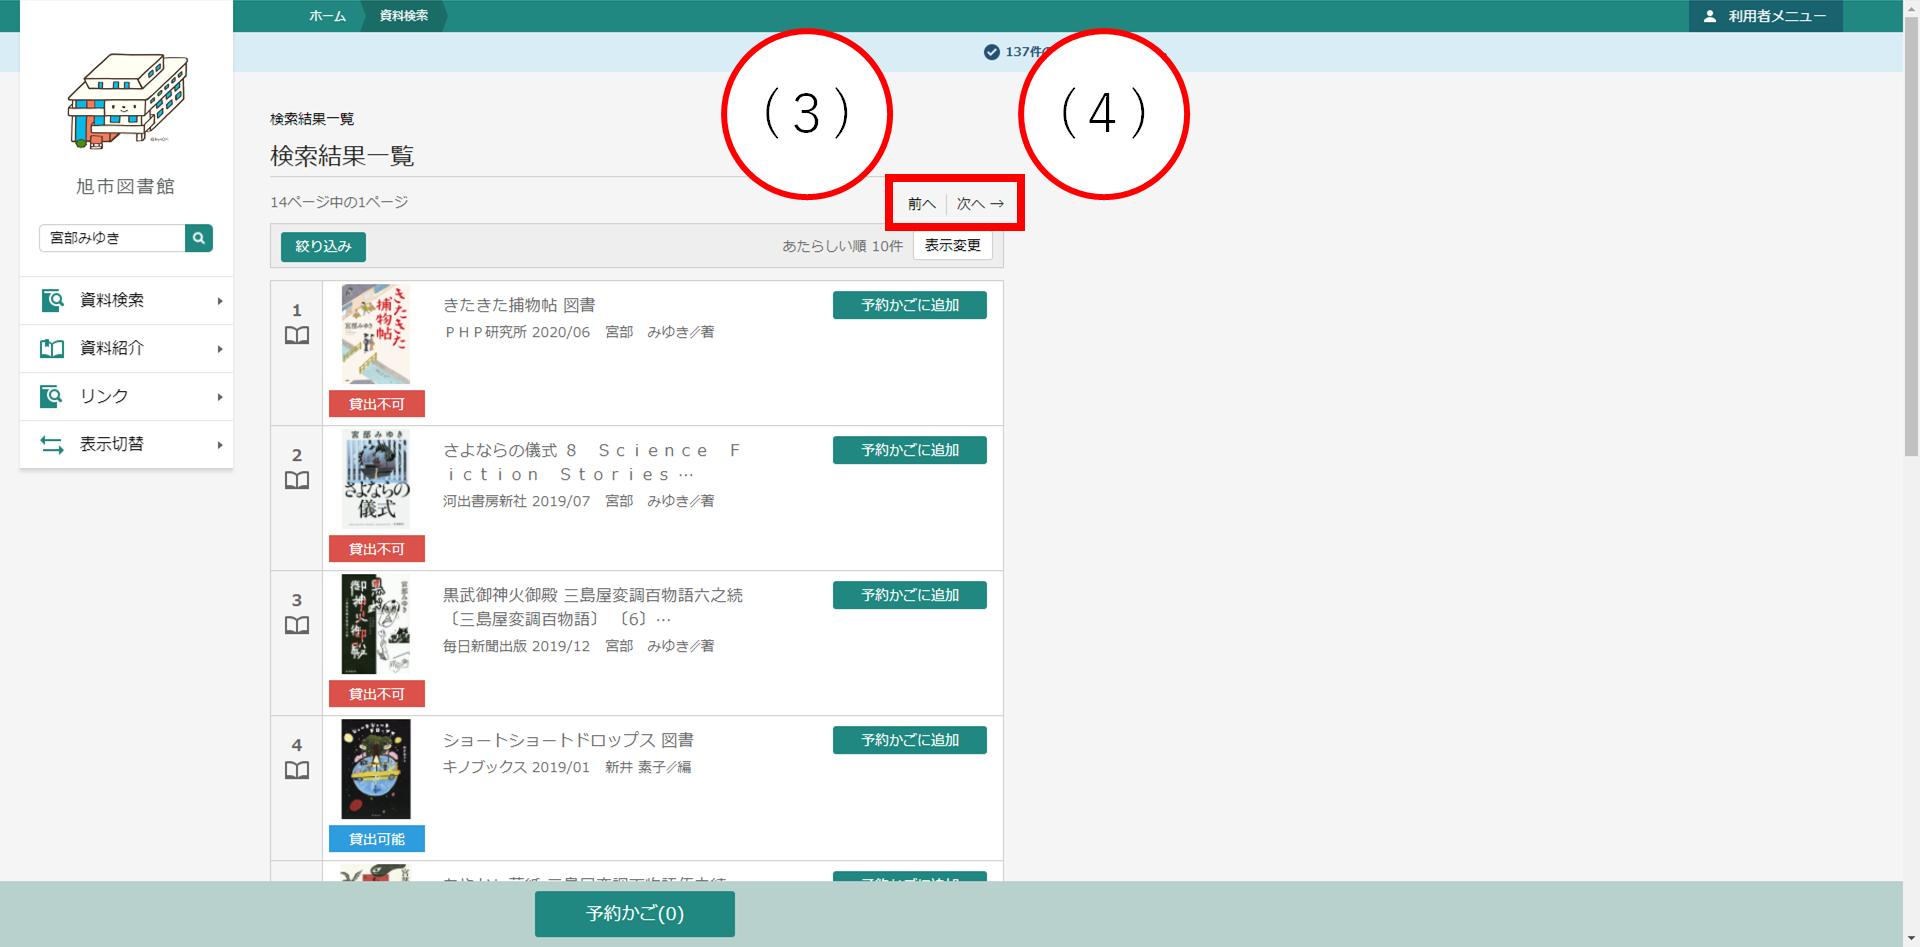Click 貸出不可 status under さよならの儀式

[x=377, y=549]
